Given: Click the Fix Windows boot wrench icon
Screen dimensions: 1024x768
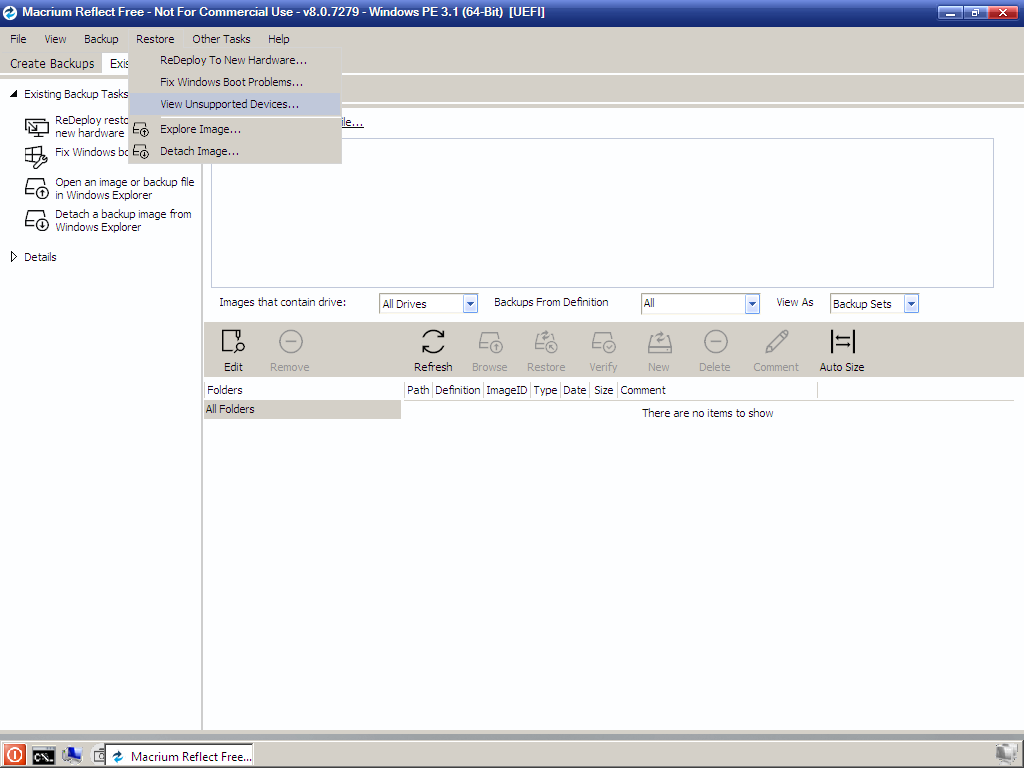Looking at the screenshot, I should point(36,157).
